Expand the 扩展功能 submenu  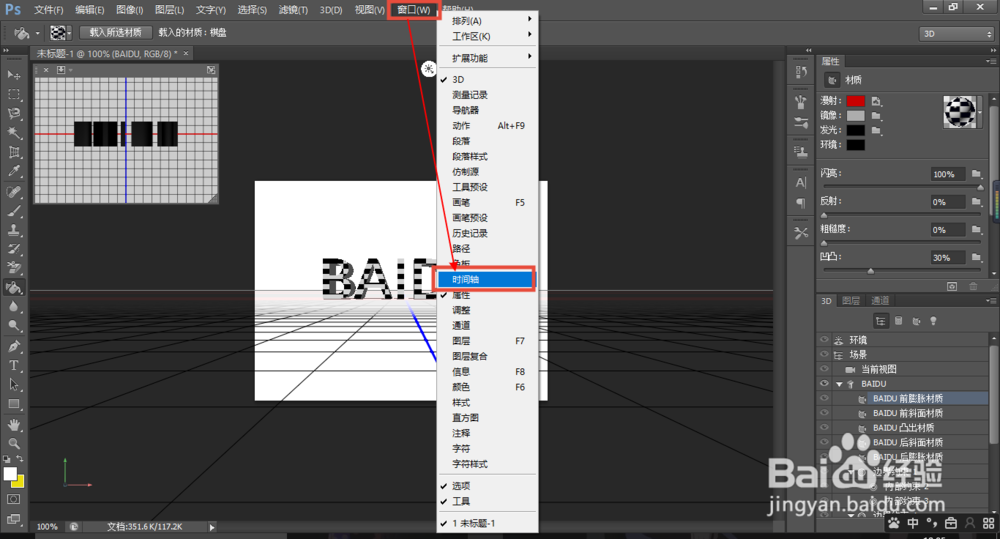(487, 58)
